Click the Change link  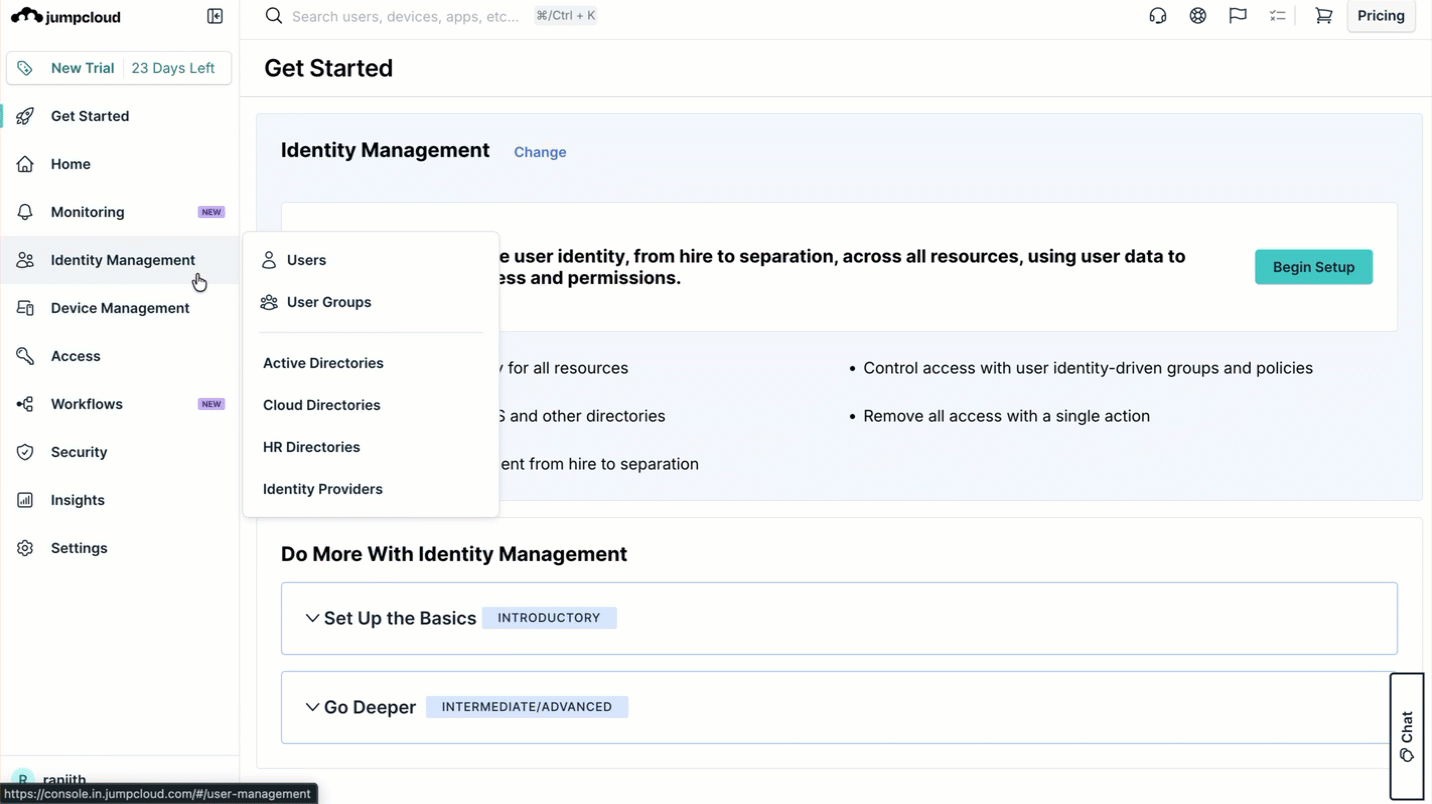(x=540, y=152)
